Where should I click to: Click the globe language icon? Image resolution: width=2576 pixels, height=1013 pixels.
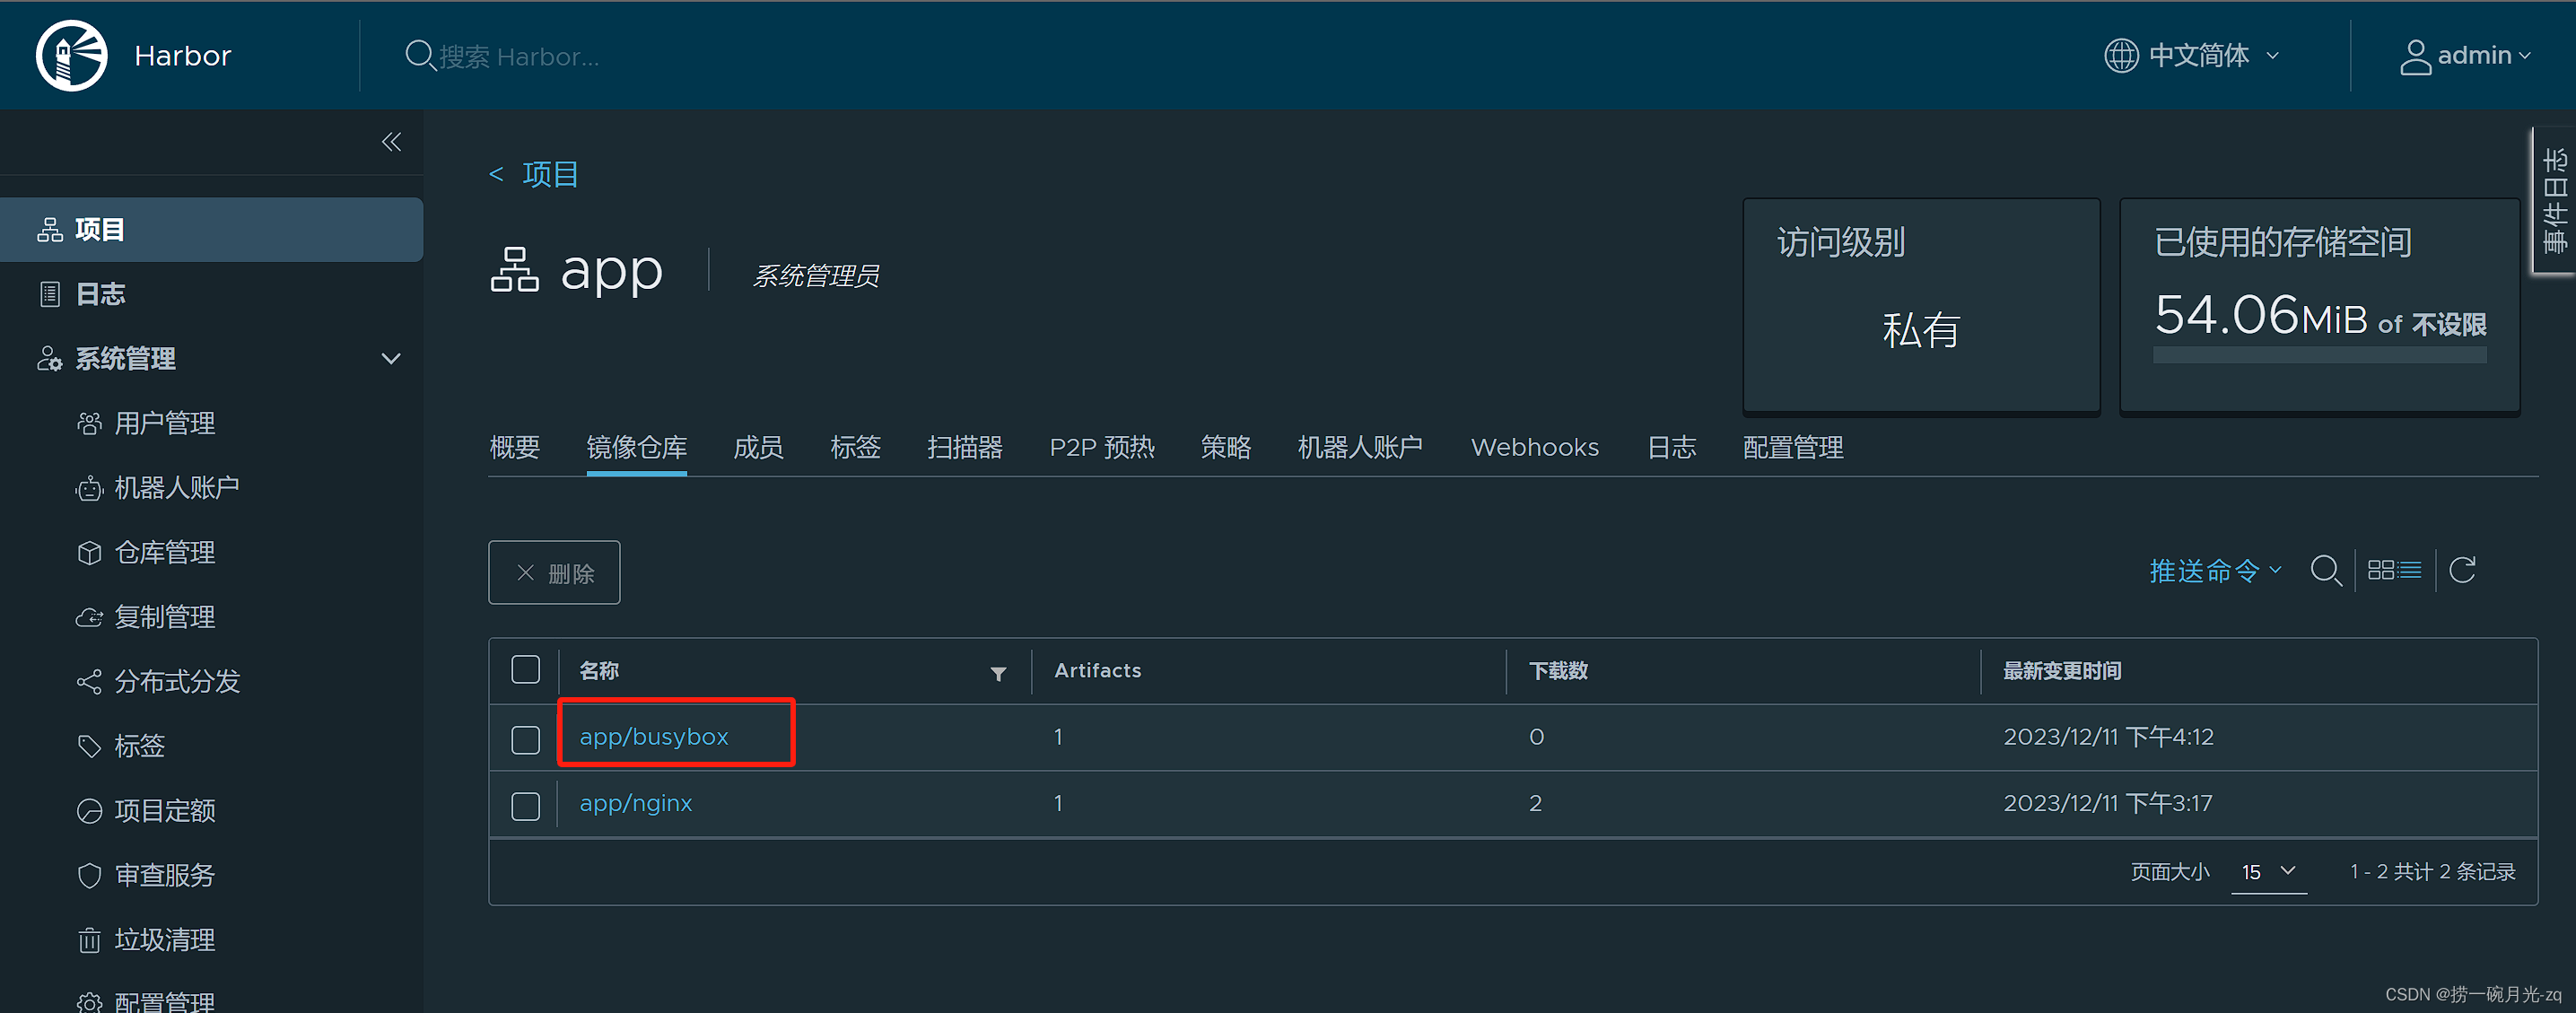click(x=2121, y=55)
